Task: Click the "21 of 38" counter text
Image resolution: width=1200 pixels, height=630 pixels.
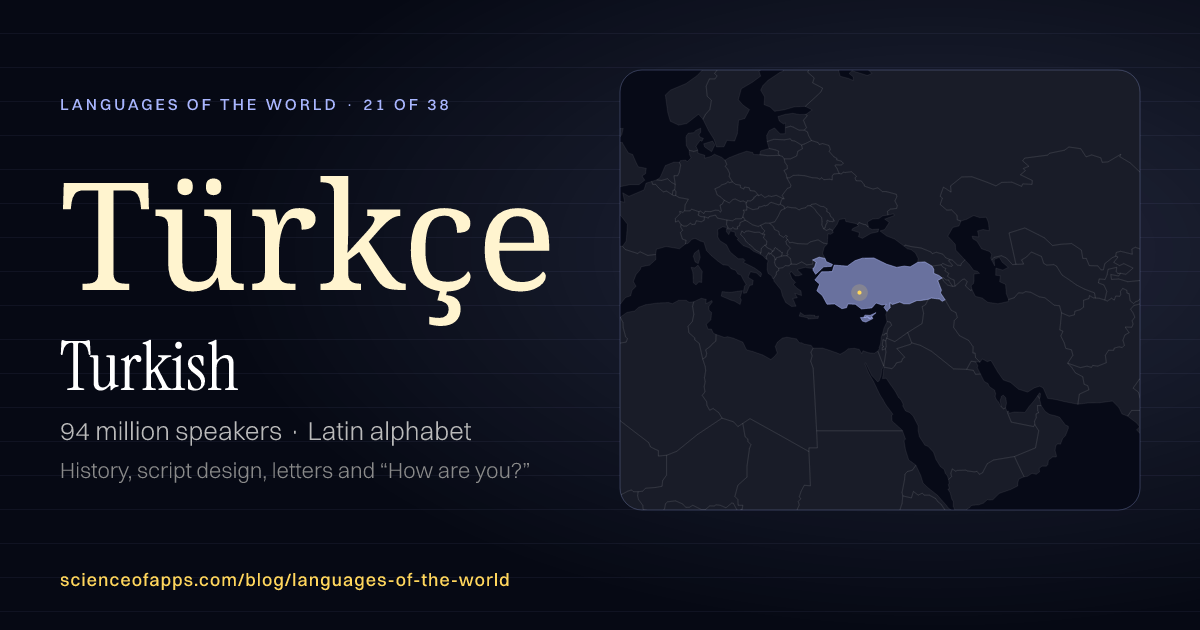Action: 407,104
